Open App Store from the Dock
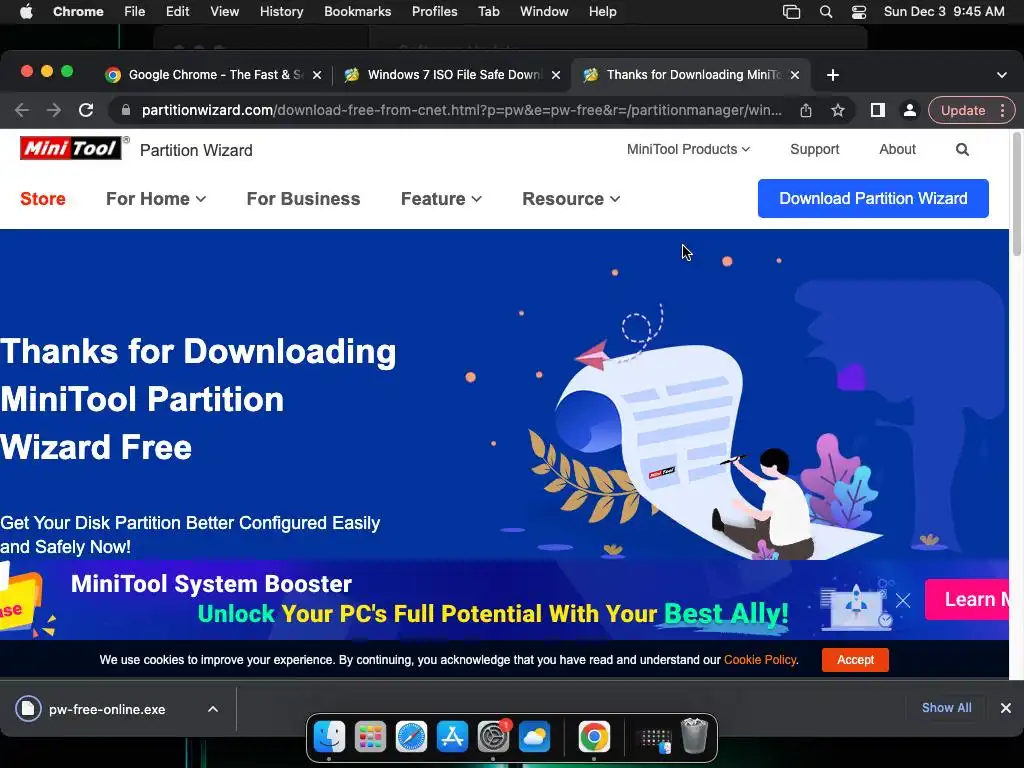Screen dimensions: 1024x768 coord(453,737)
